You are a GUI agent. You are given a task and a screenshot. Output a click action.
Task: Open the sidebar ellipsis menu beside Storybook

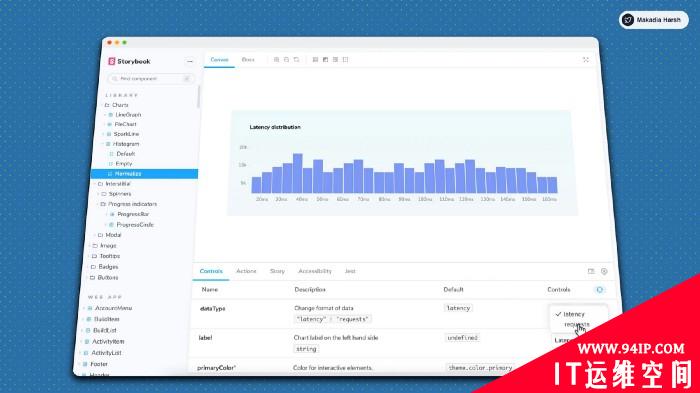click(x=190, y=62)
